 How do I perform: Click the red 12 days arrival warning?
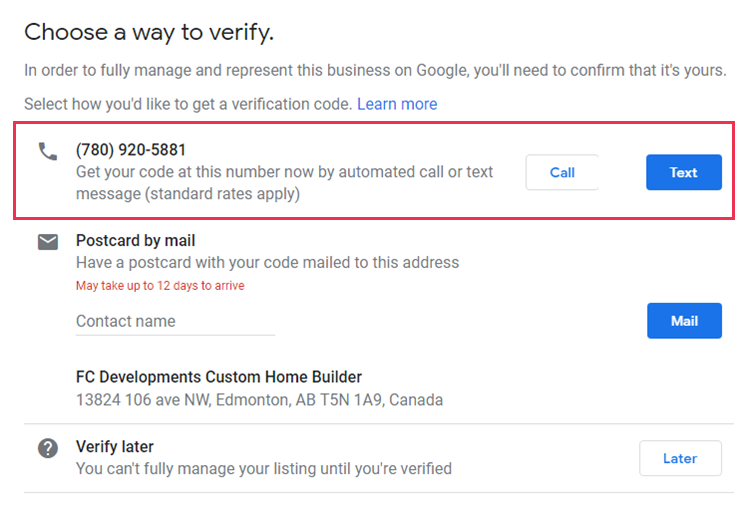click(160, 285)
